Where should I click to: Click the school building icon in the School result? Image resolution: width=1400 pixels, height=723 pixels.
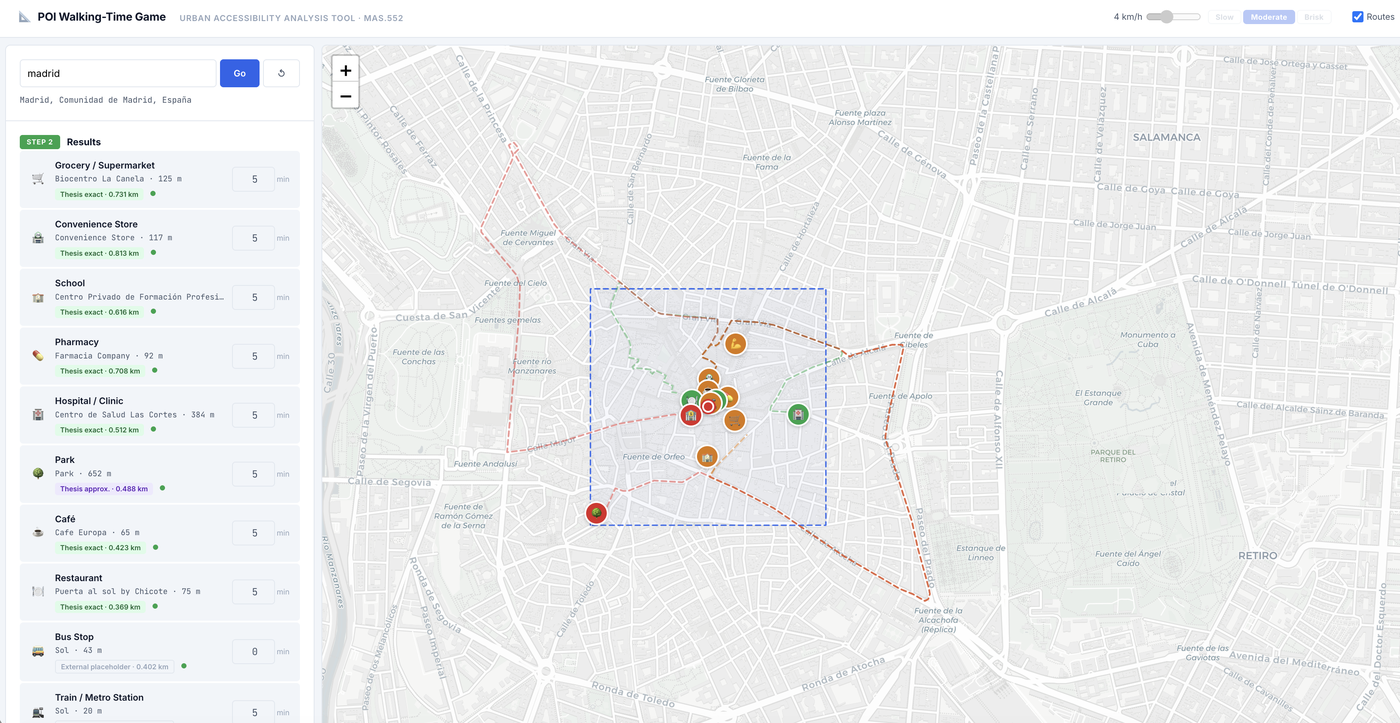[37, 296]
